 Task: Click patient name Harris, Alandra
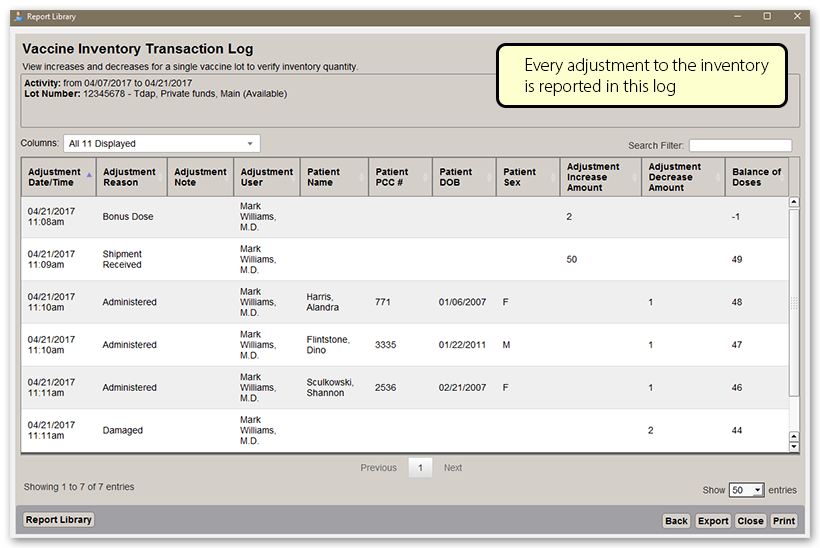point(322,302)
